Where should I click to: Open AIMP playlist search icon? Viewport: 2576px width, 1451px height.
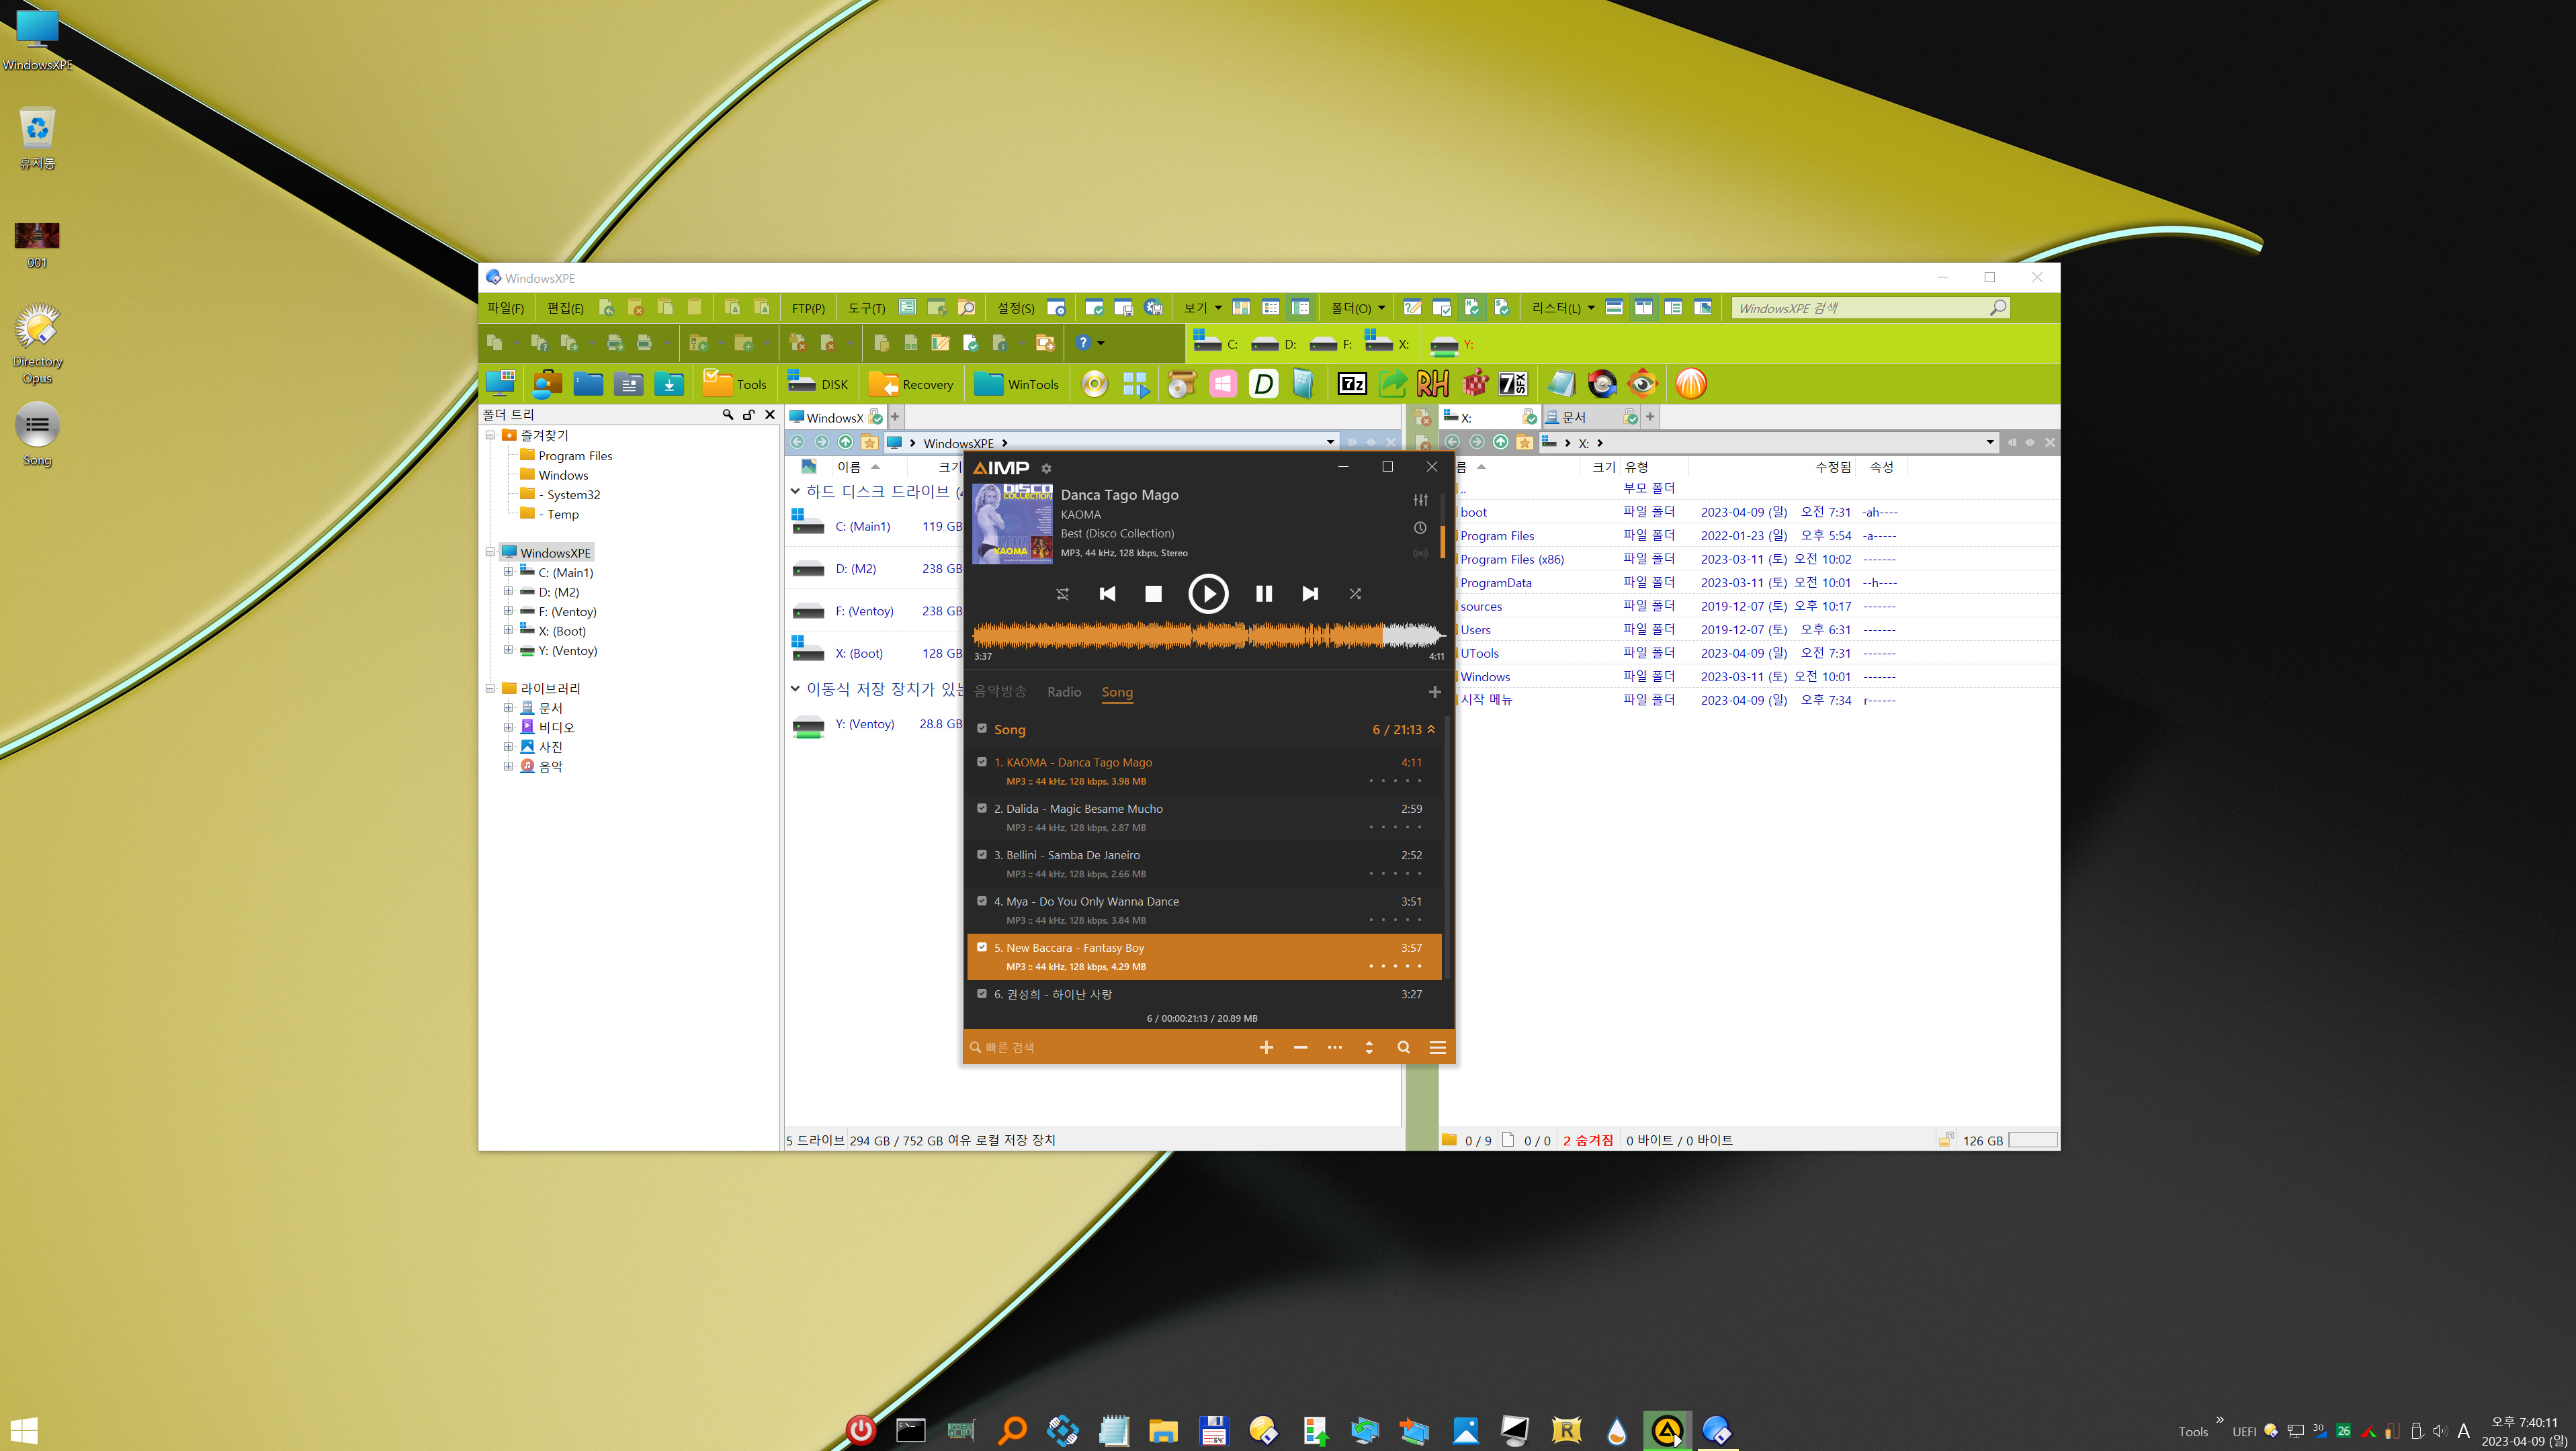tap(1403, 1047)
